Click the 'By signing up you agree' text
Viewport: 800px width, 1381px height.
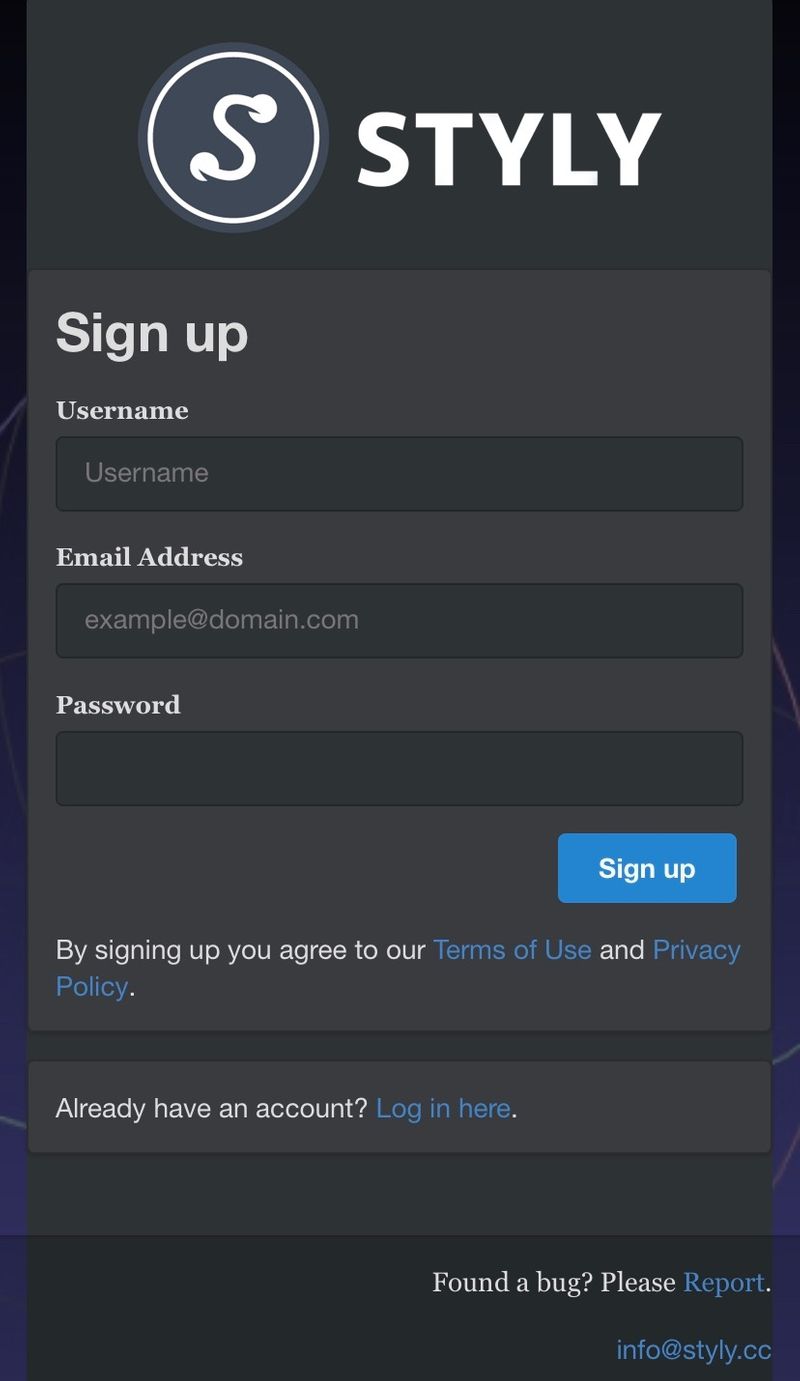(x=240, y=950)
